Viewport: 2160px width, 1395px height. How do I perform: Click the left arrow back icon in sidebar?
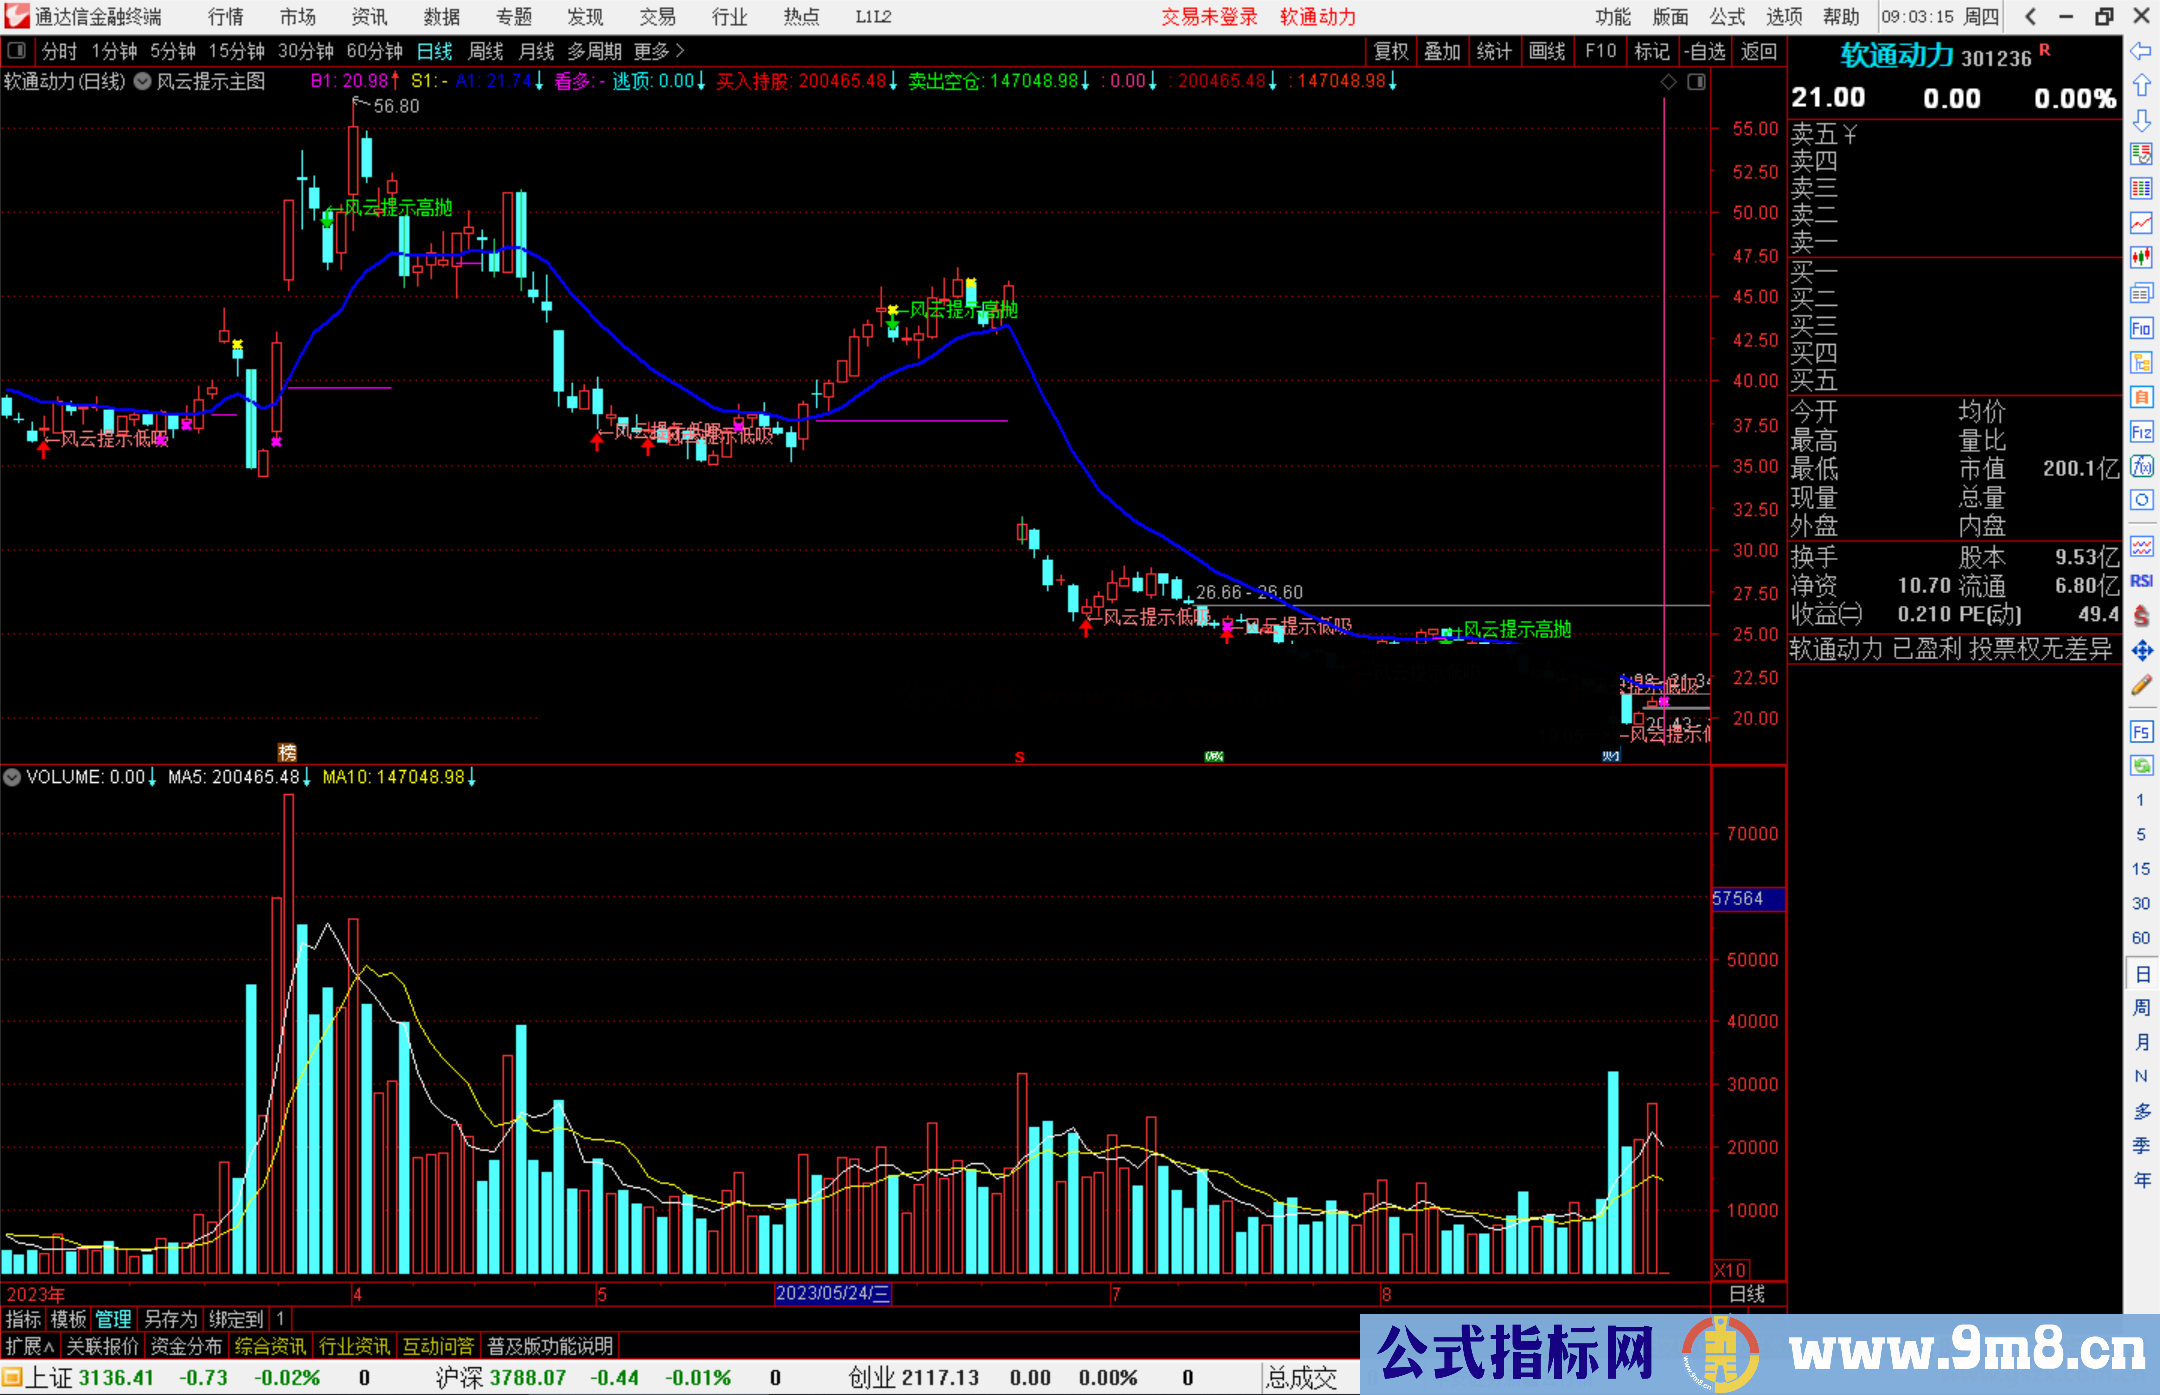tap(2141, 51)
